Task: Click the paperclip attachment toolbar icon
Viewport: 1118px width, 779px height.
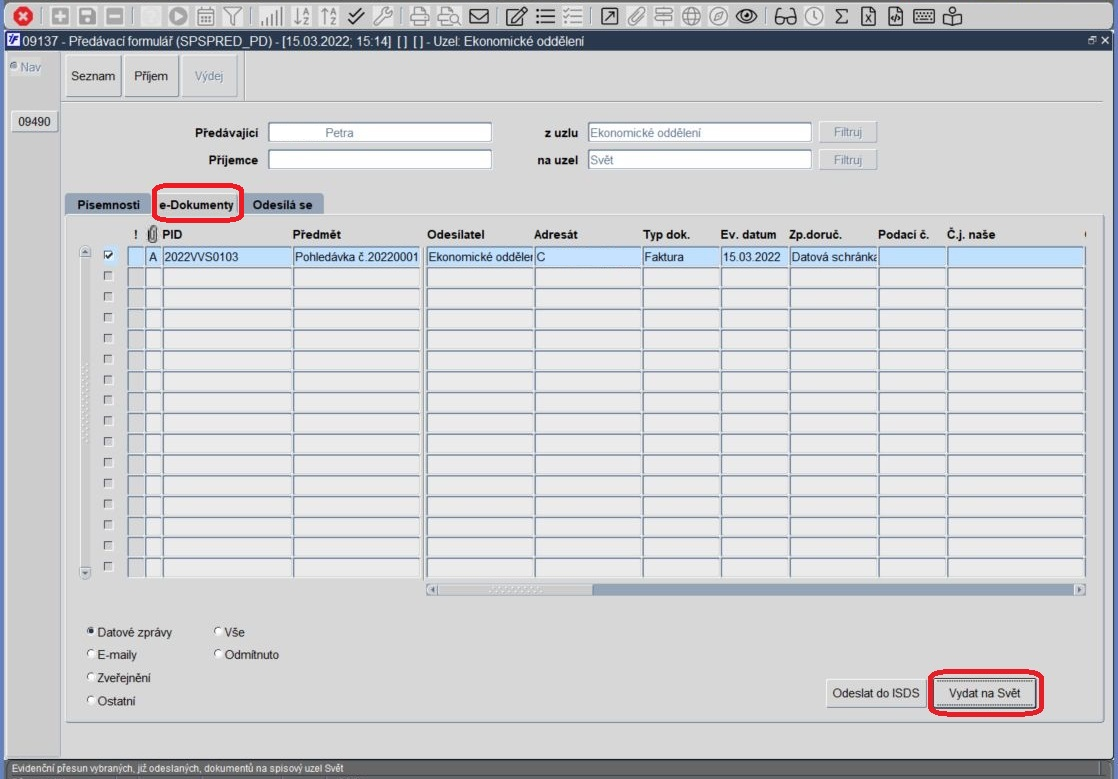Action: [x=636, y=16]
